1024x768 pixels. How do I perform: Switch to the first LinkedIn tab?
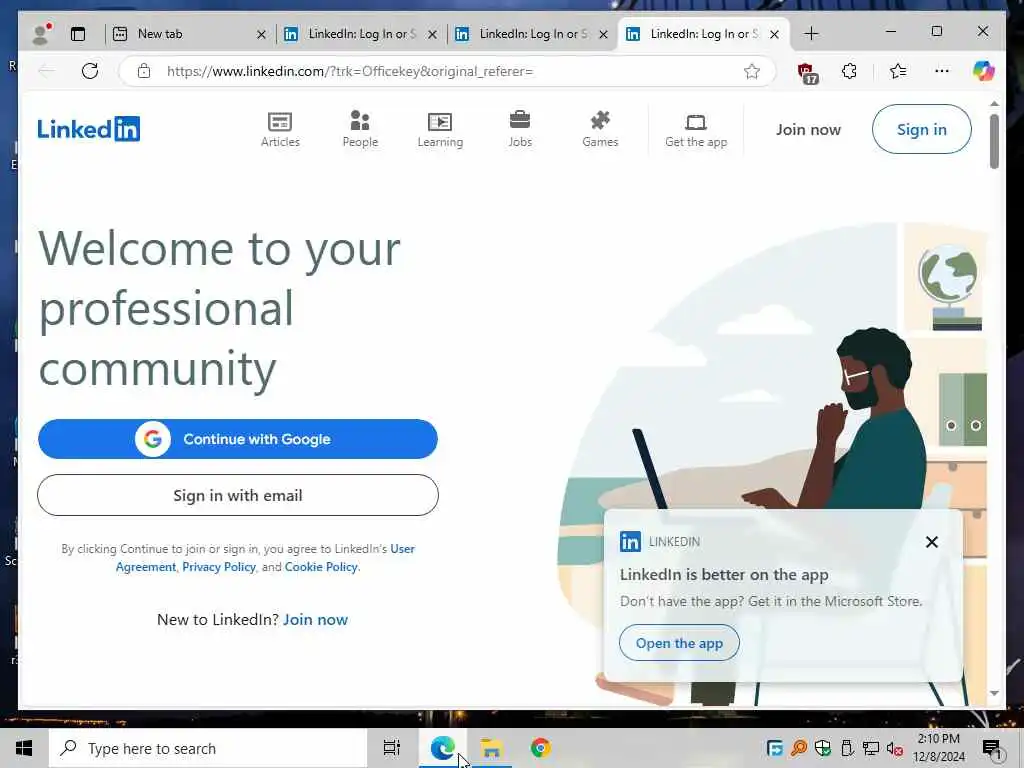click(x=360, y=34)
